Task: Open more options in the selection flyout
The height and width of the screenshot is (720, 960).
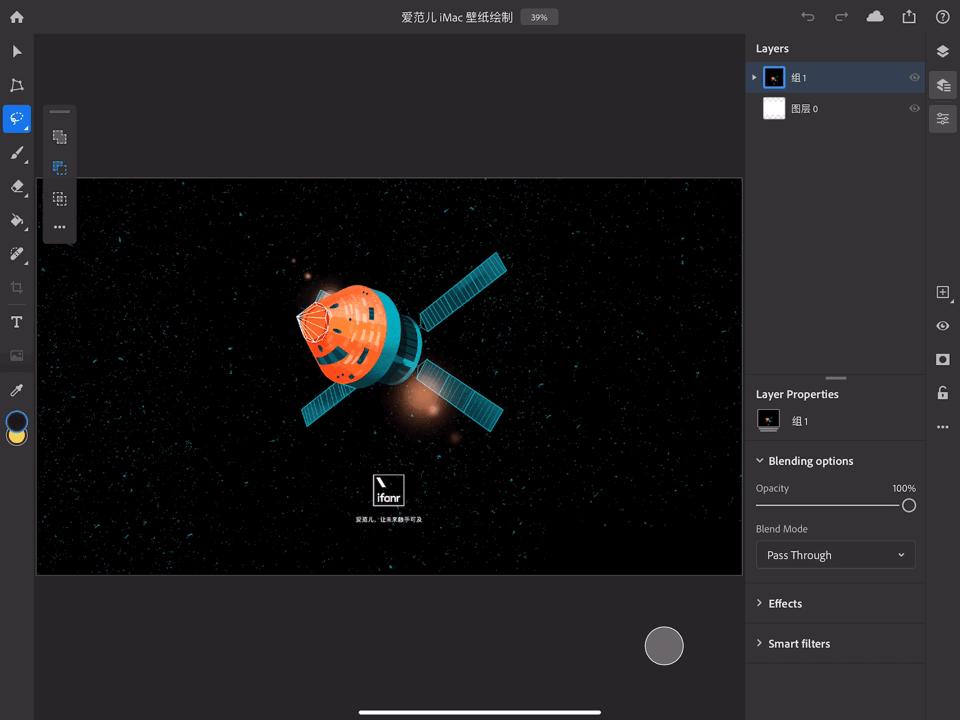Action: click(59, 227)
